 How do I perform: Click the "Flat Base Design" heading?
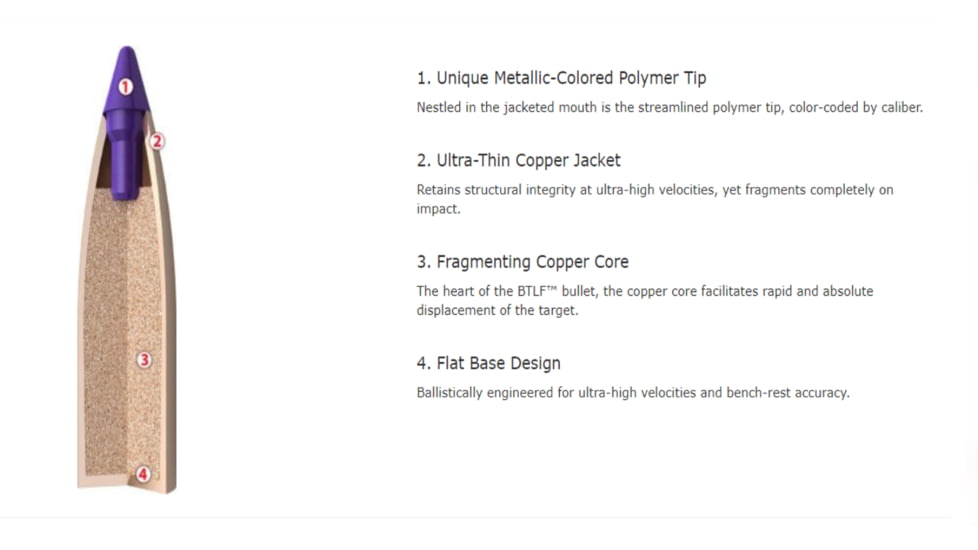(x=488, y=363)
